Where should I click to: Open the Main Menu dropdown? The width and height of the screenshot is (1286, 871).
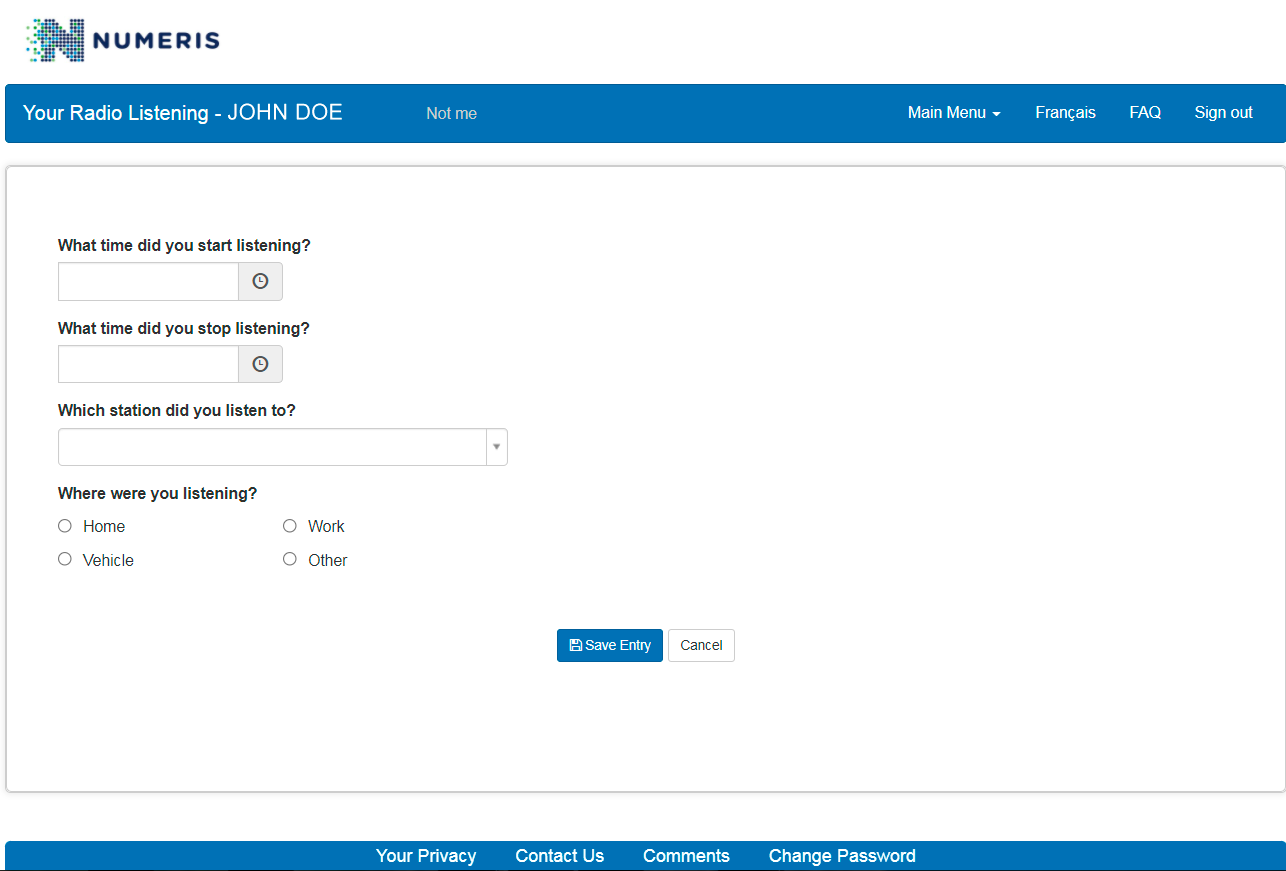click(x=954, y=113)
